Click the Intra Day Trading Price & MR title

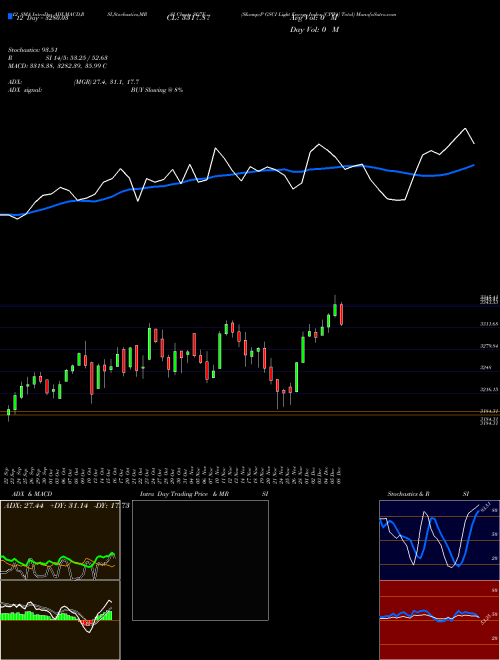[184, 494]
